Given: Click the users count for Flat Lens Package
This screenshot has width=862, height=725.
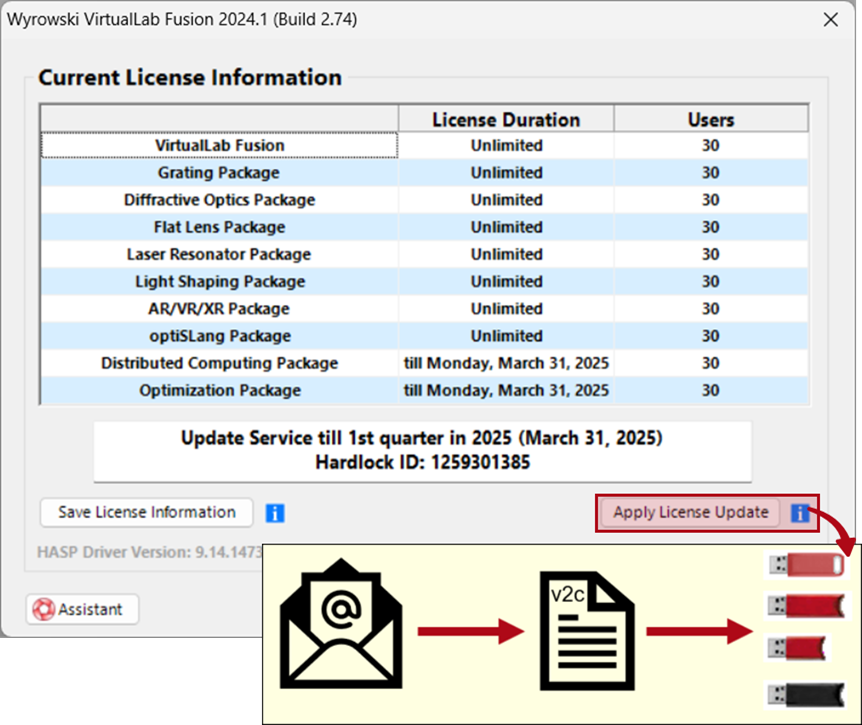Looking at the screenshot, I should click(x=711, y=227).
